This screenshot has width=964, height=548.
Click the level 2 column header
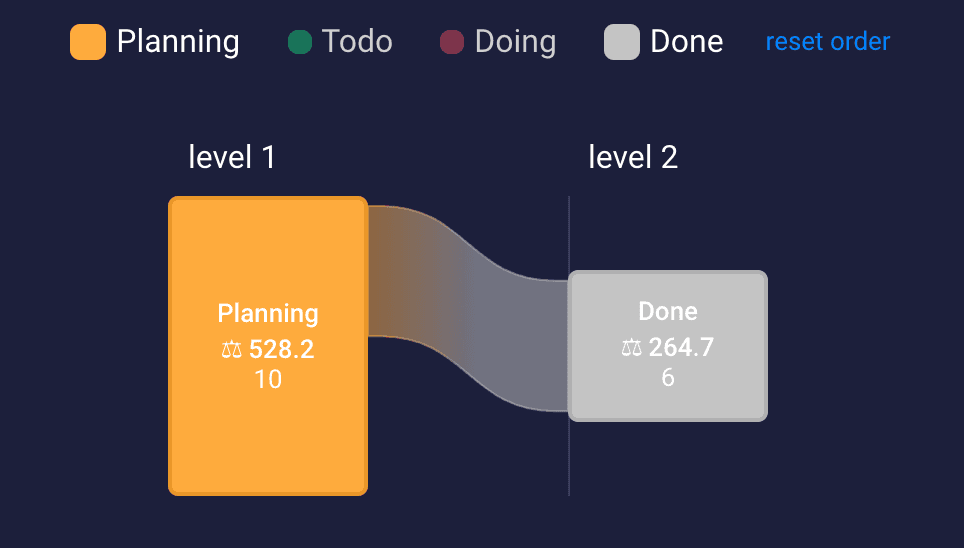[633, 157]
